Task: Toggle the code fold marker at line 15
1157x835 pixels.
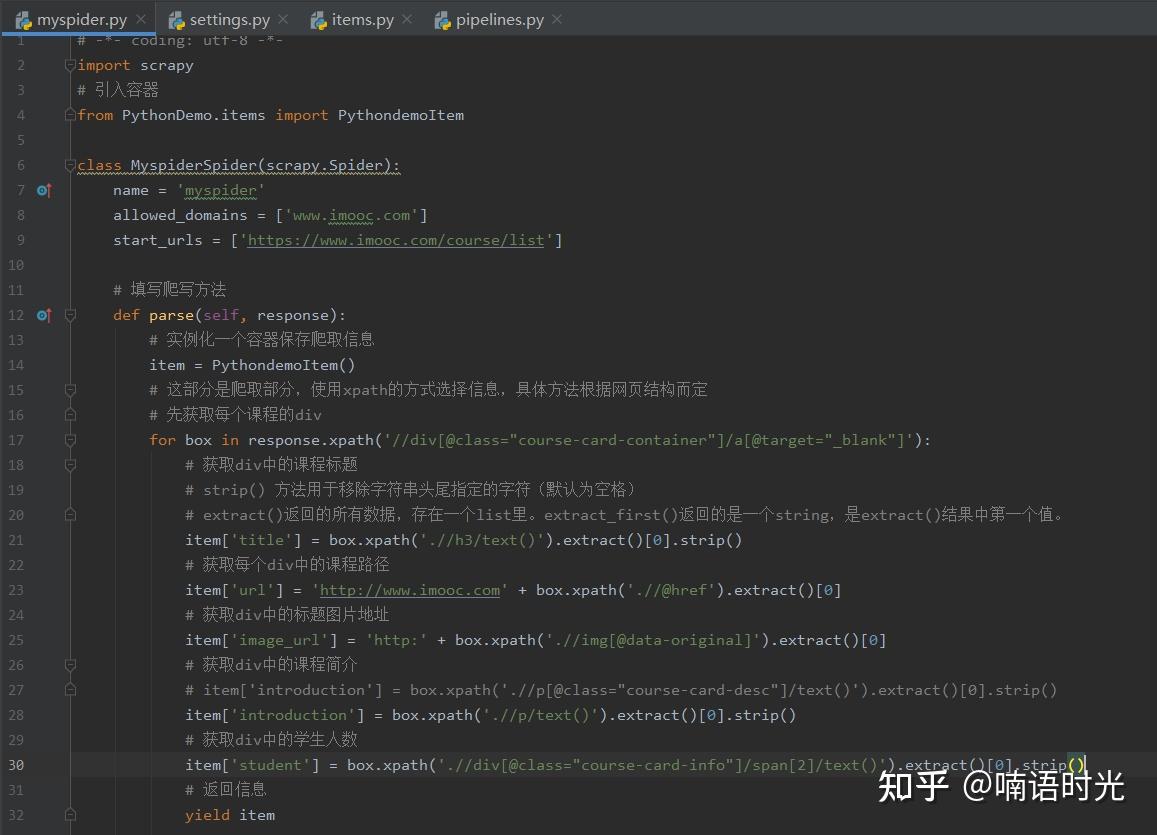Action: tap(69, 389)
